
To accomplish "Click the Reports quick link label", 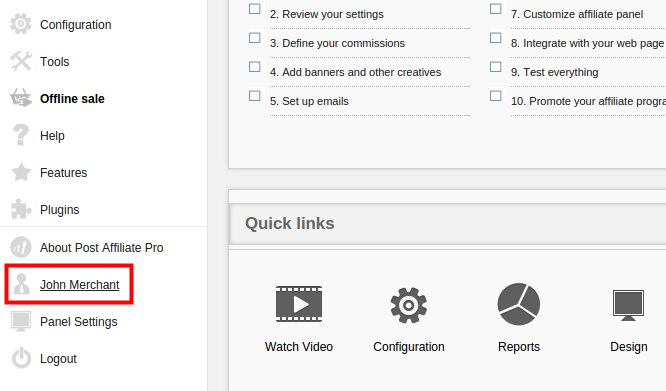I will click(519, 347).
